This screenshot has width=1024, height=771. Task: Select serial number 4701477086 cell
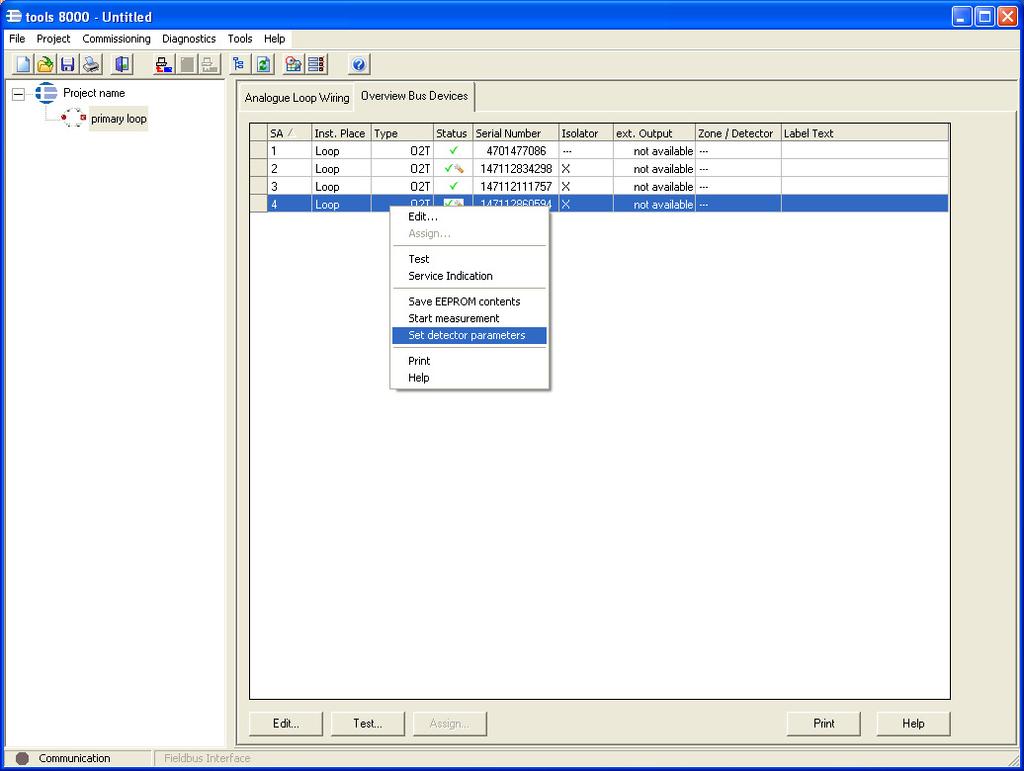click(515, 151)
